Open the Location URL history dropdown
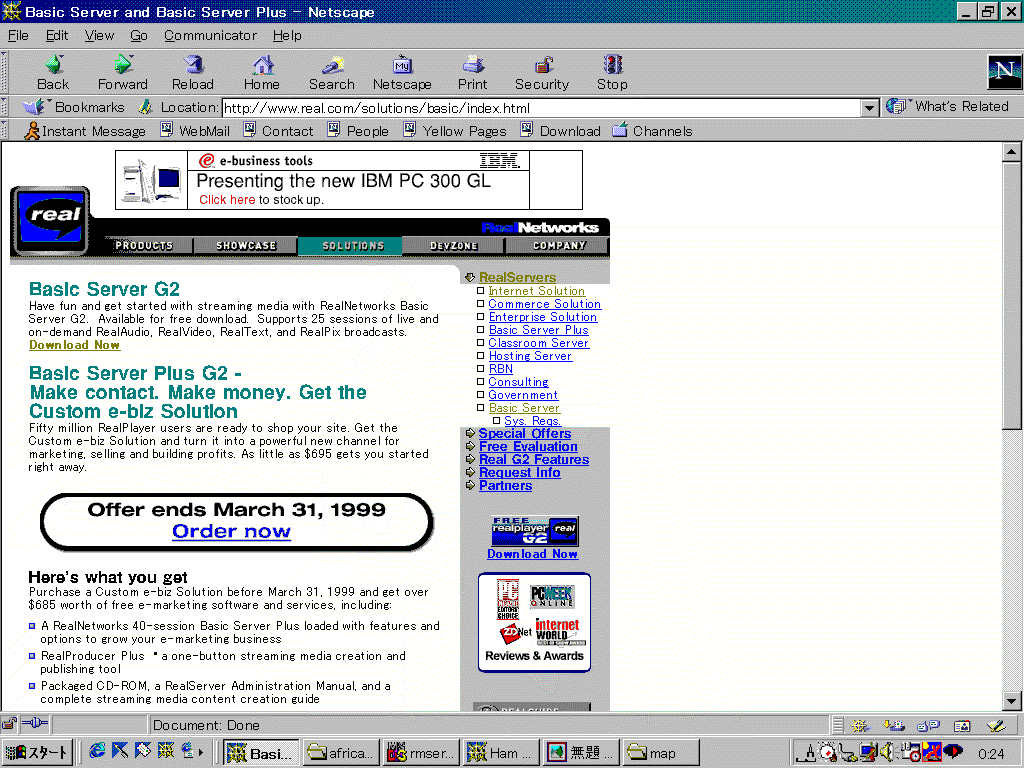Viewport: 1024px width, 768px height. 869,108
